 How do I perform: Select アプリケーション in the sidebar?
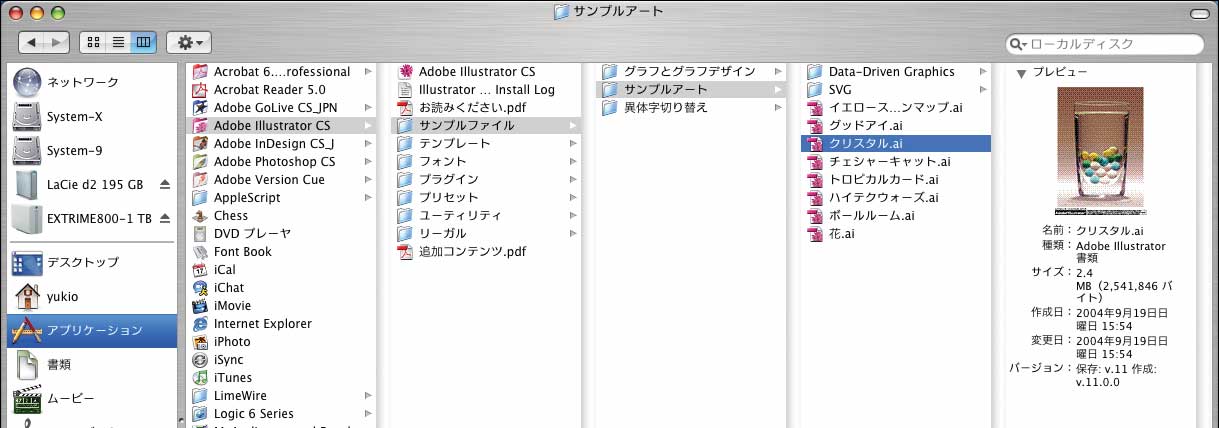pyautogui.click(x=92, y=330)
